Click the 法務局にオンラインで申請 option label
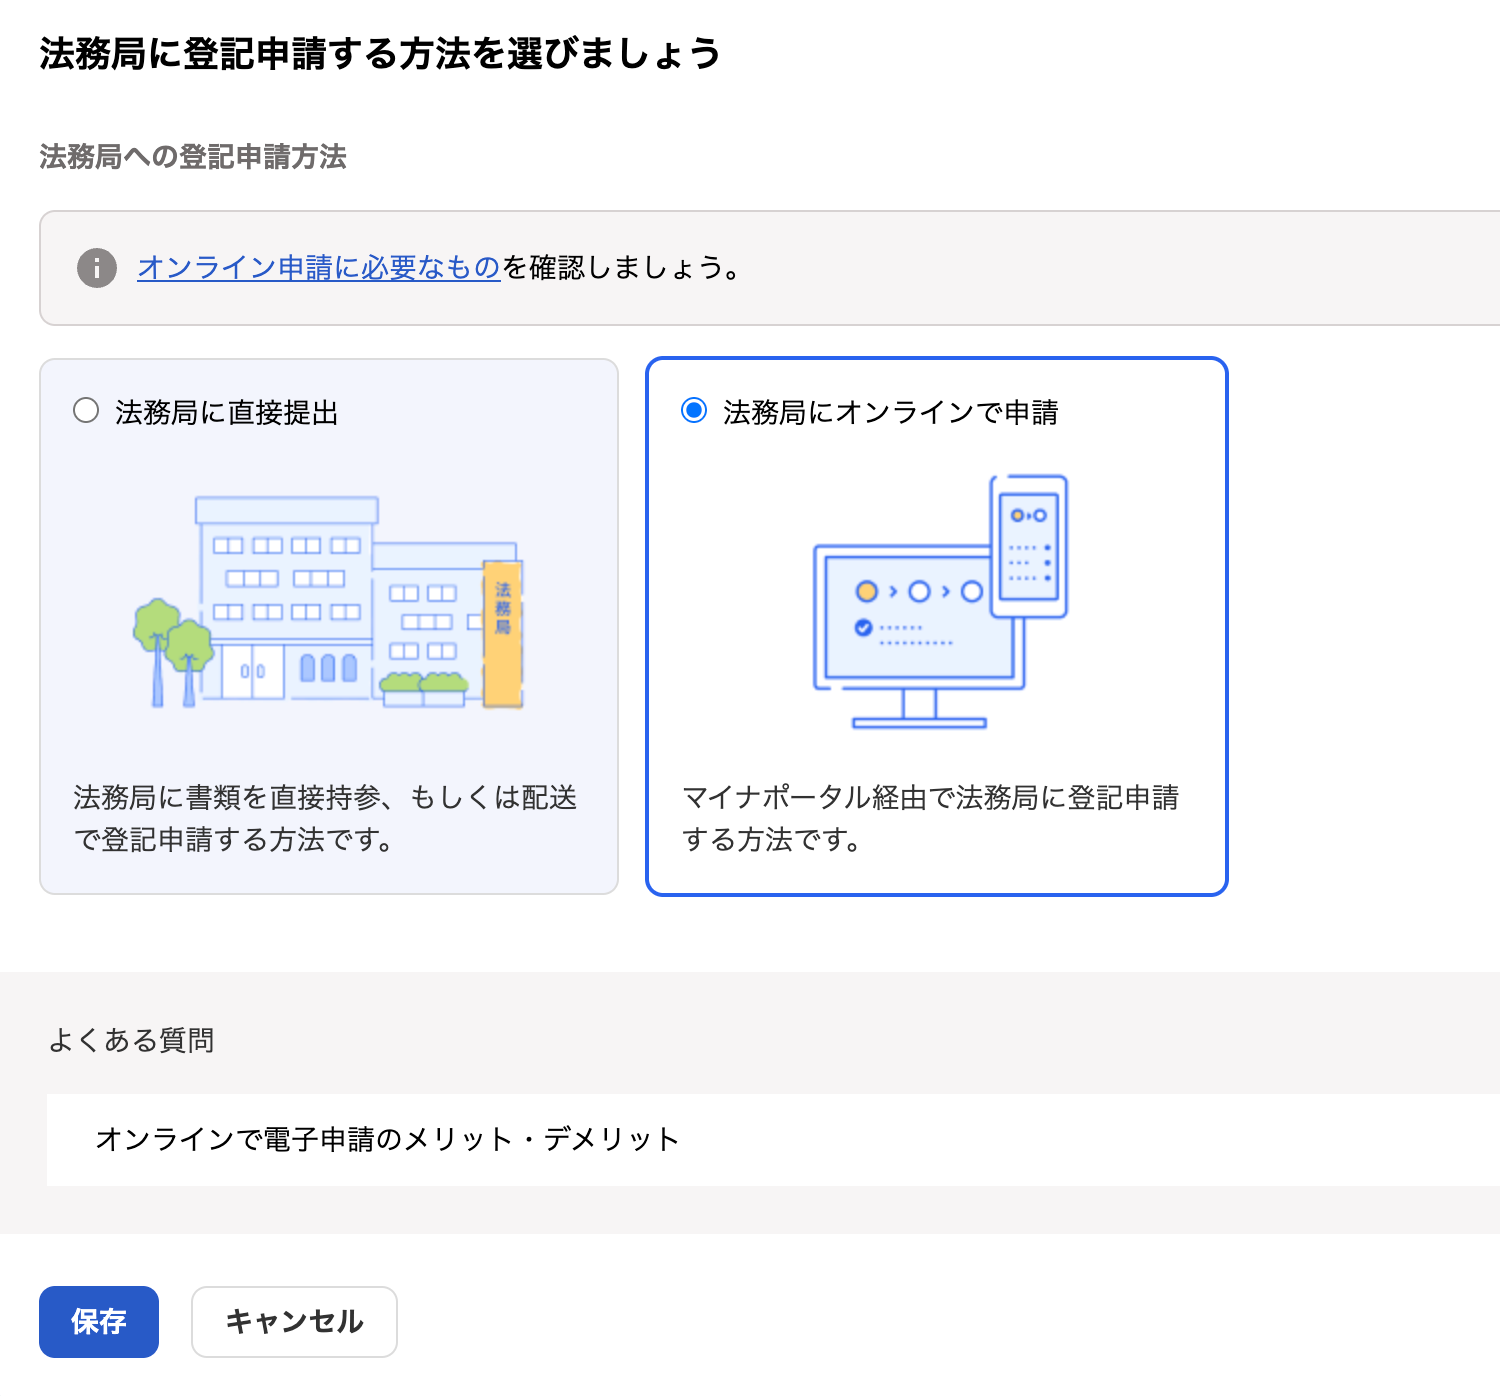Screen dimensions: 1500x1396 891,412
